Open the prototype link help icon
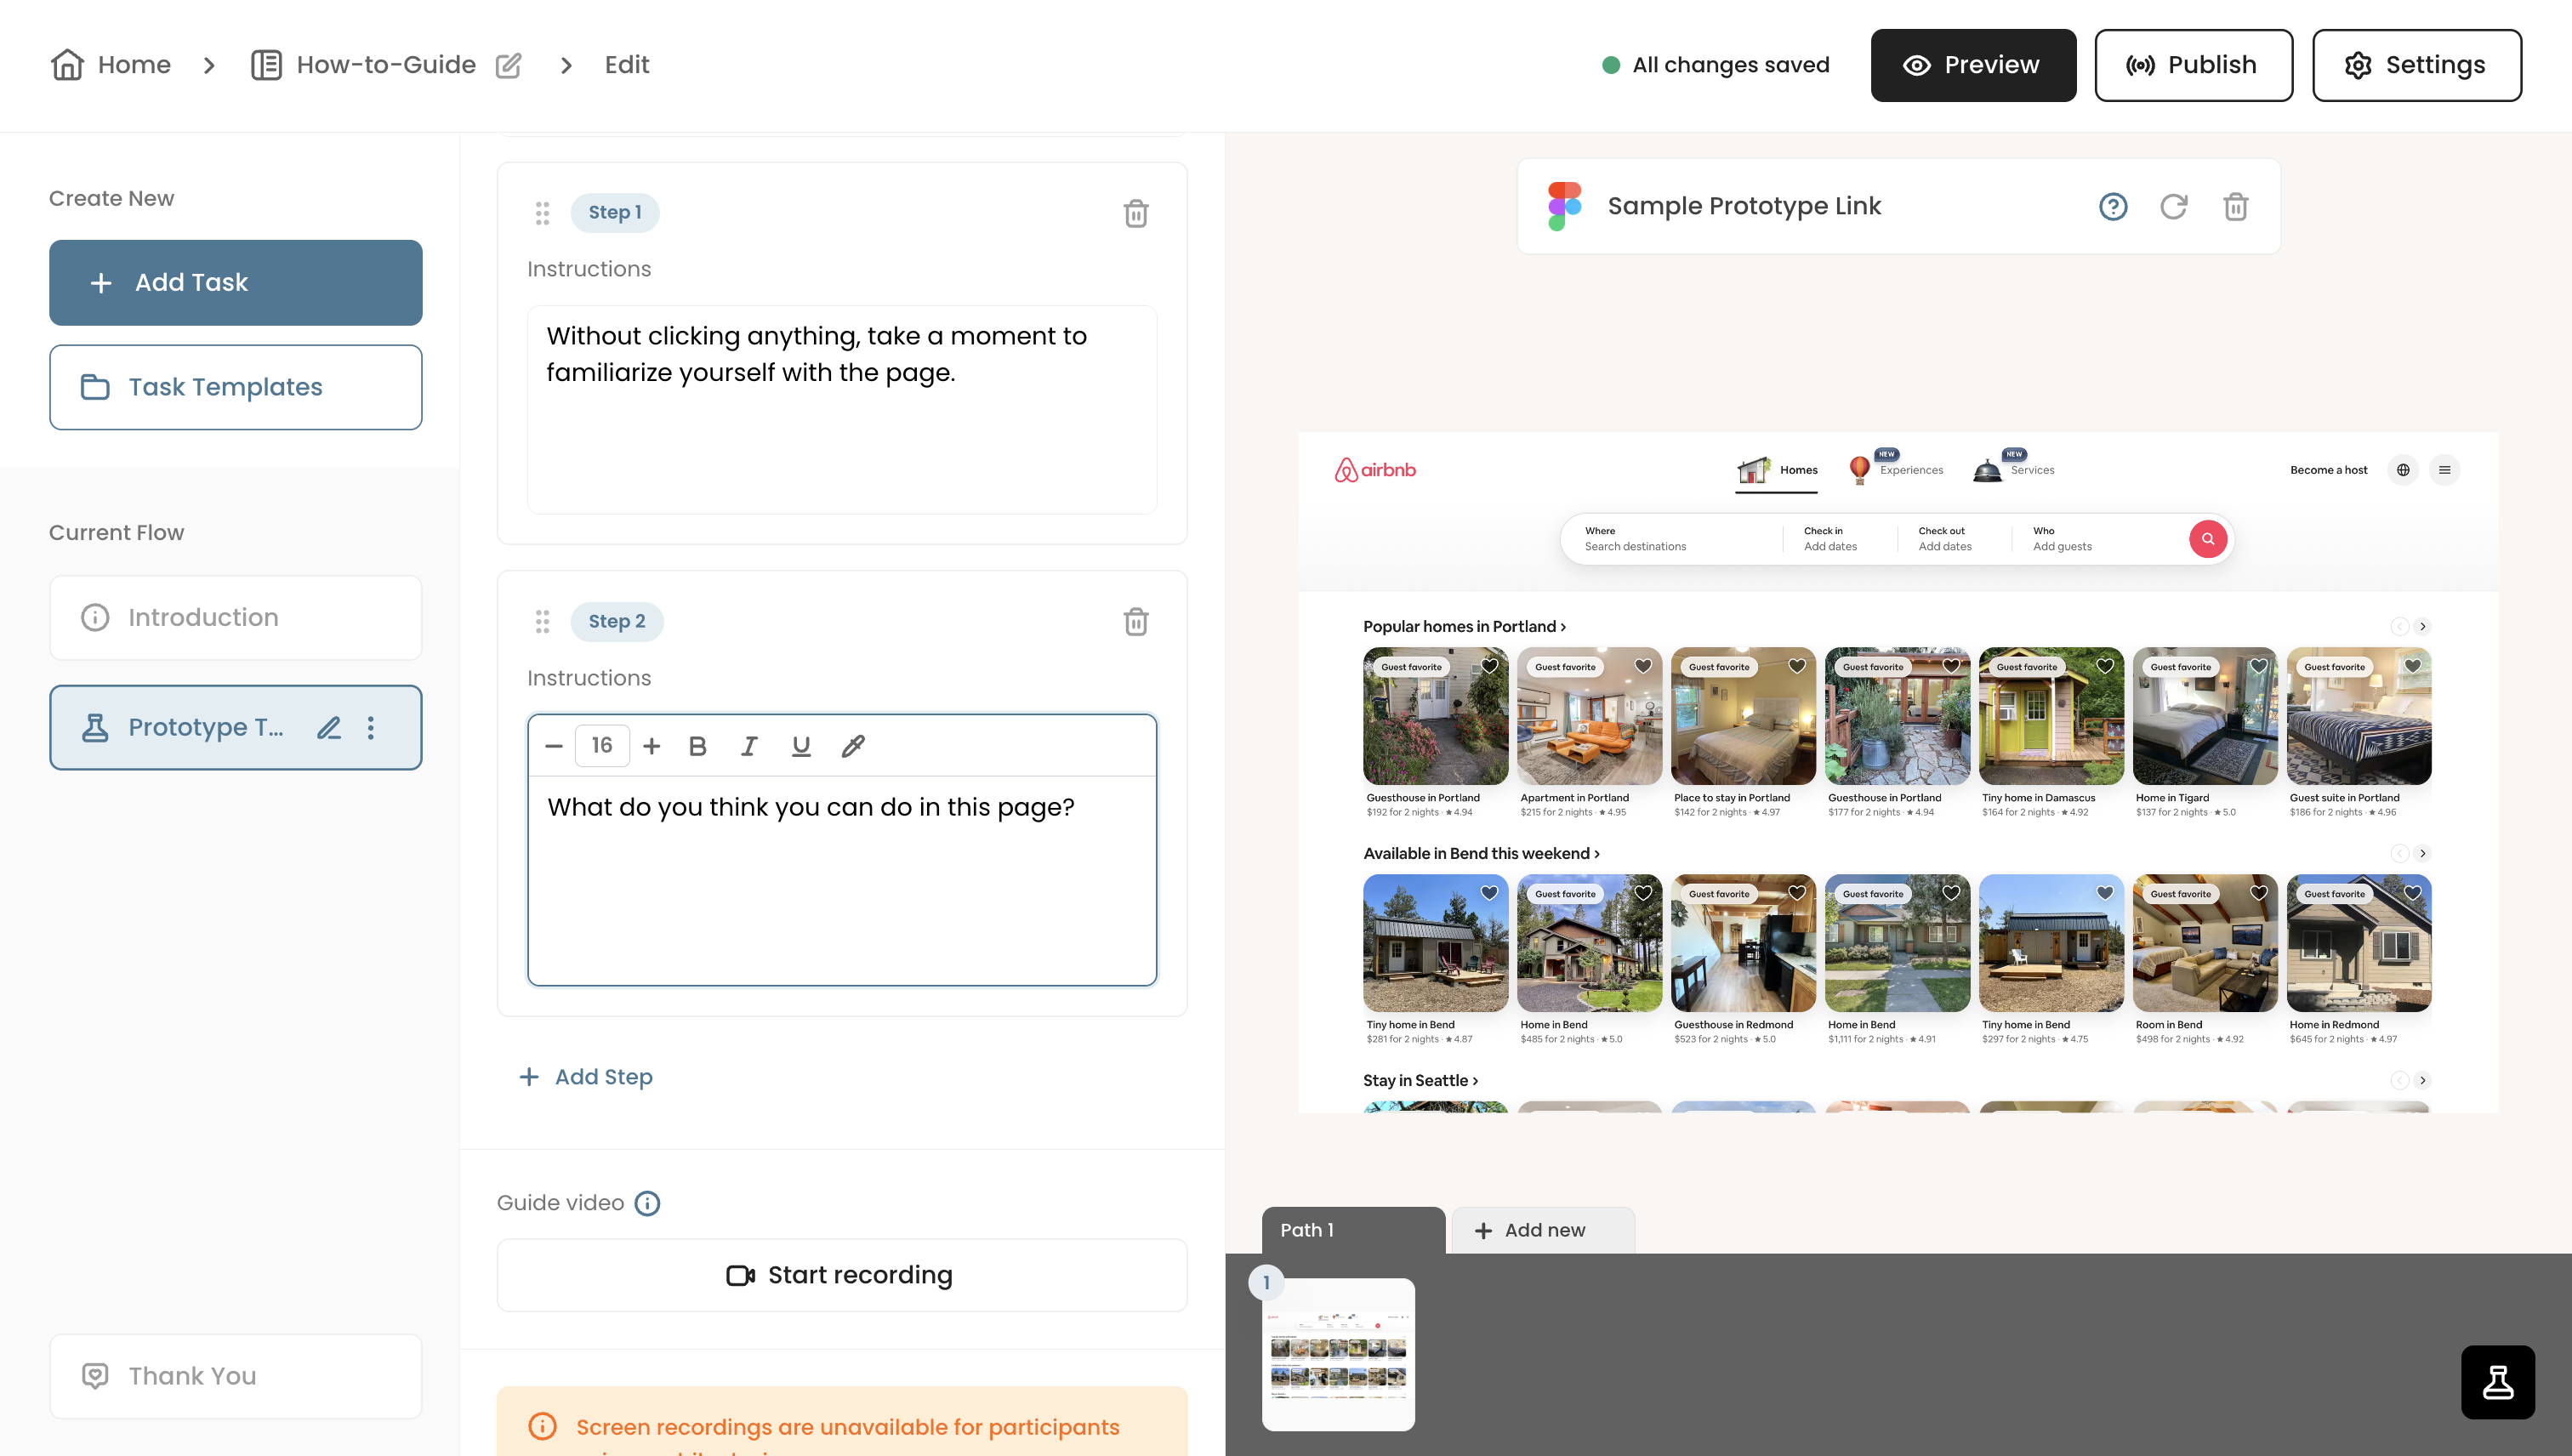The image size is (2572, 1456). (x=2112, y=207)
